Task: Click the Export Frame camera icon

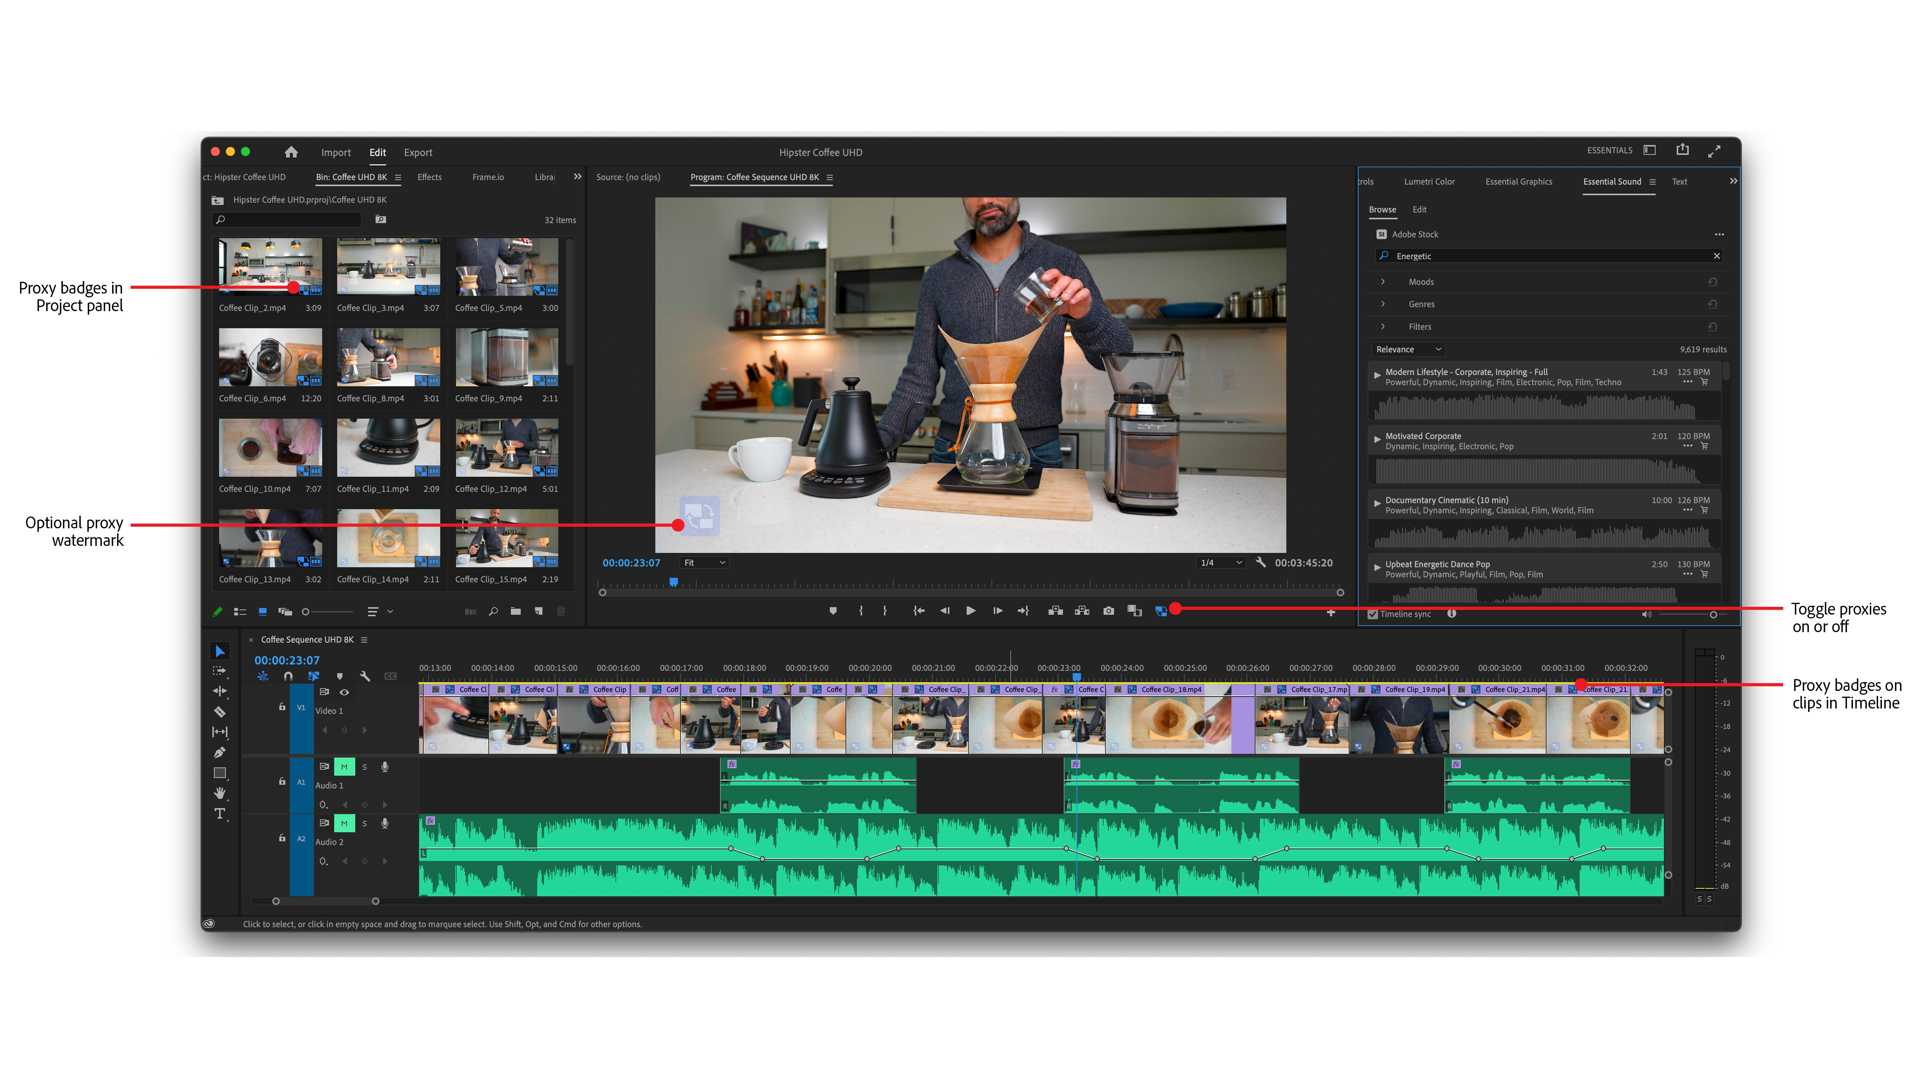Action: 1108,611
